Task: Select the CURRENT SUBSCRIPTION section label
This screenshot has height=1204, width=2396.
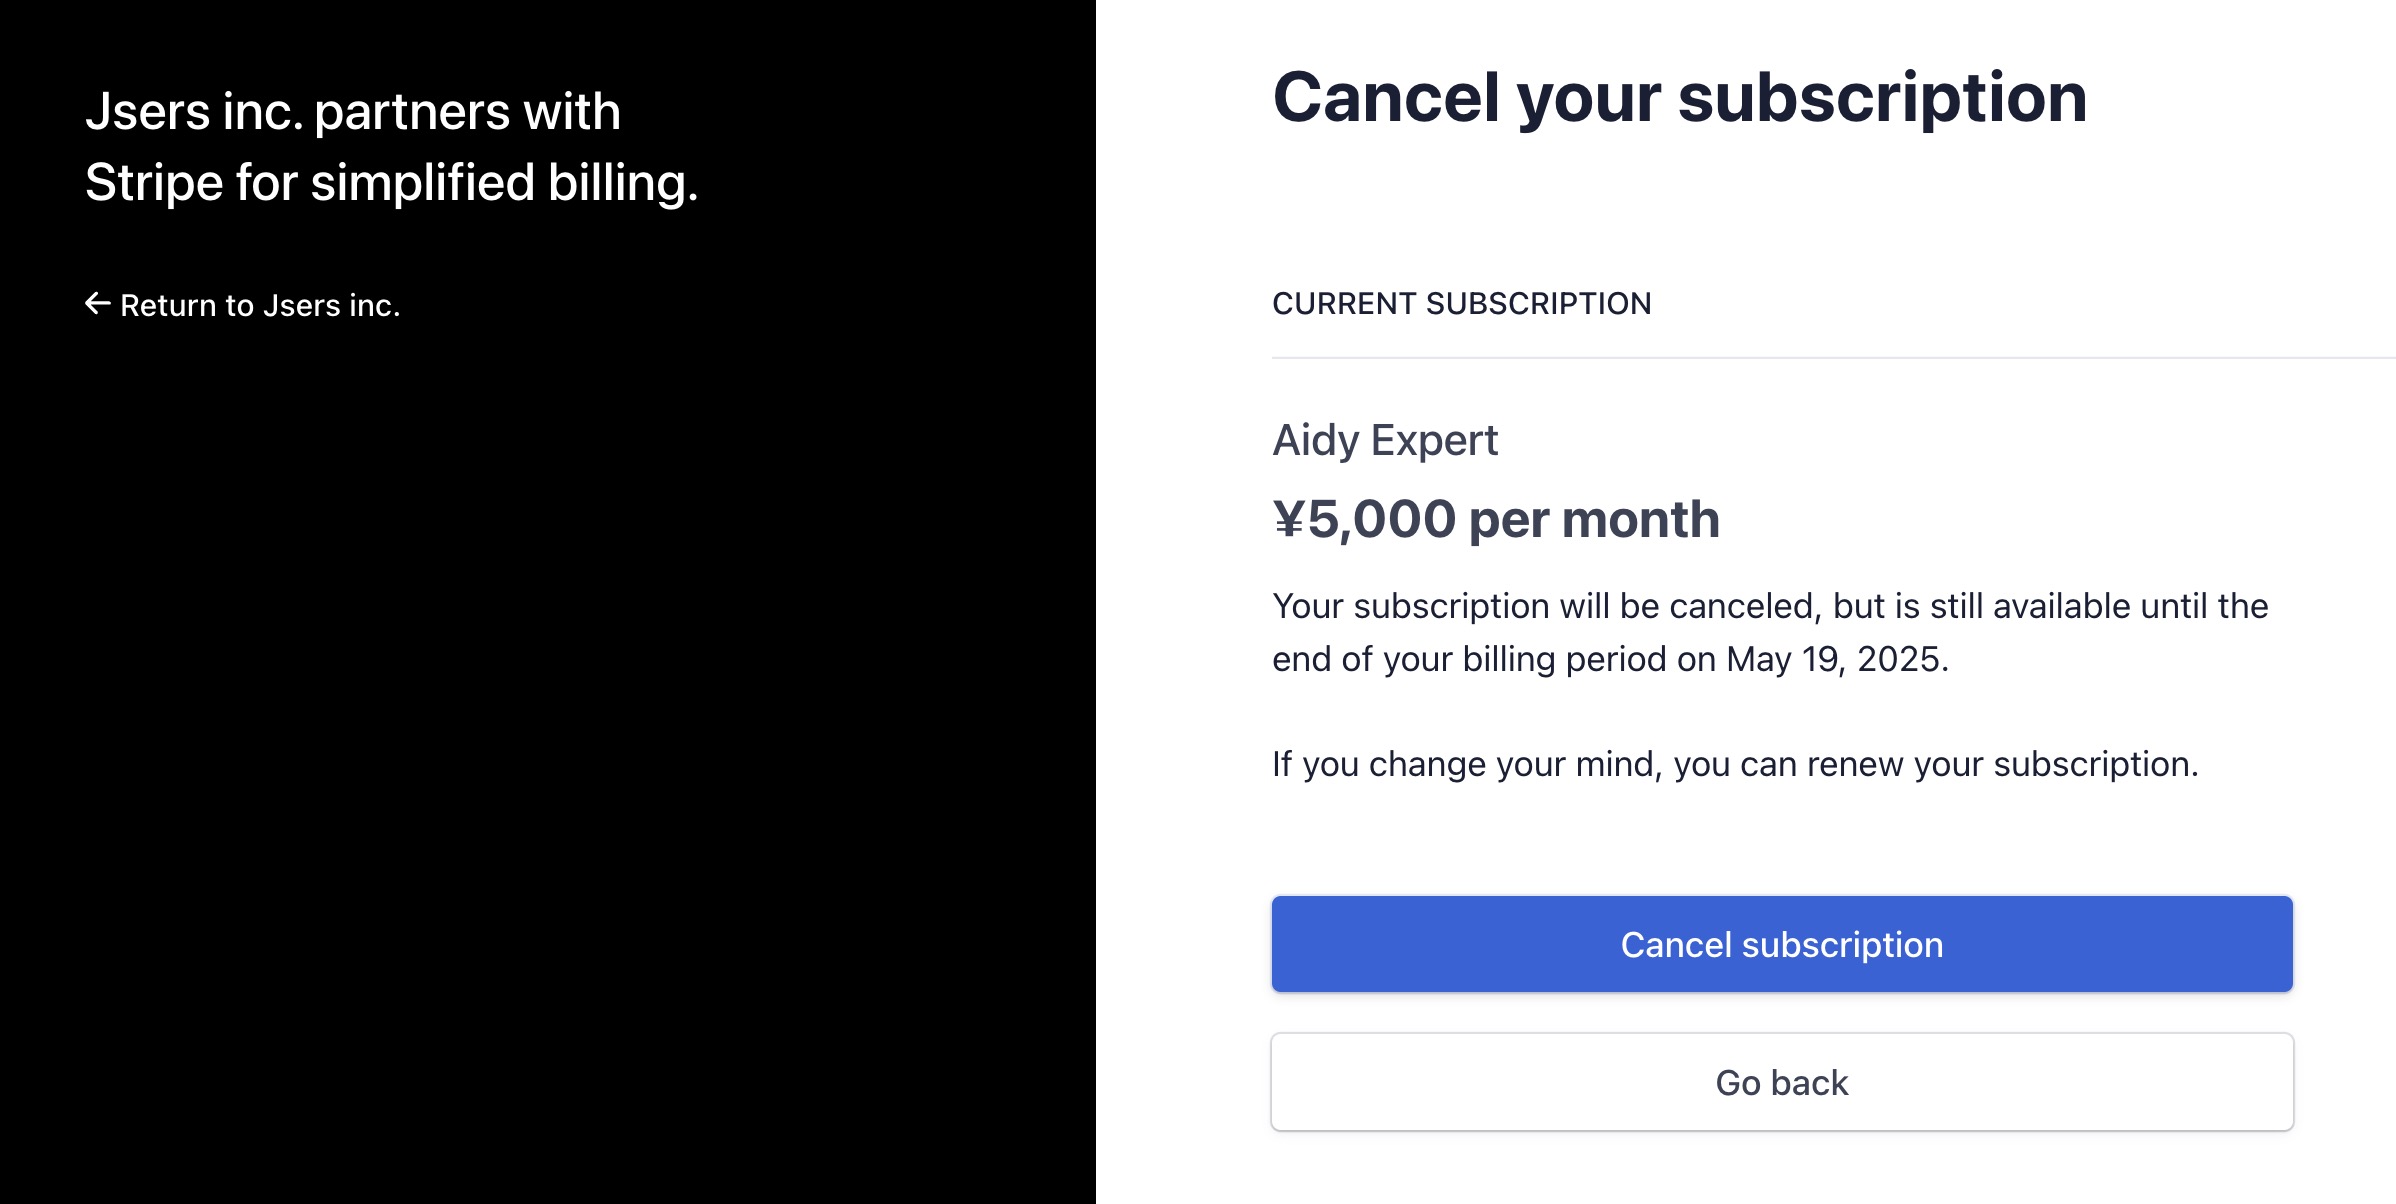Action: click(1462, 304)
